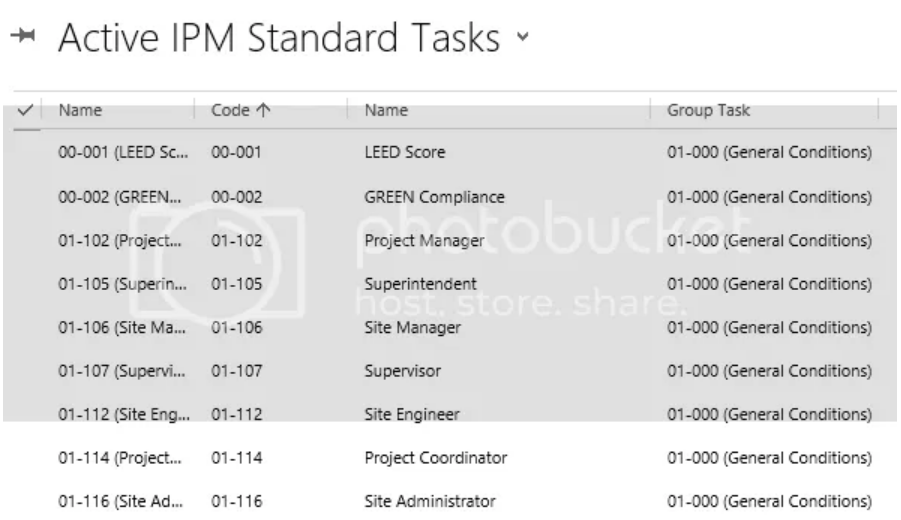The width and height of the screenshot is (901, 520).
Task: Open the 00-002 (GREEN... record link
Action: (120, 197)
